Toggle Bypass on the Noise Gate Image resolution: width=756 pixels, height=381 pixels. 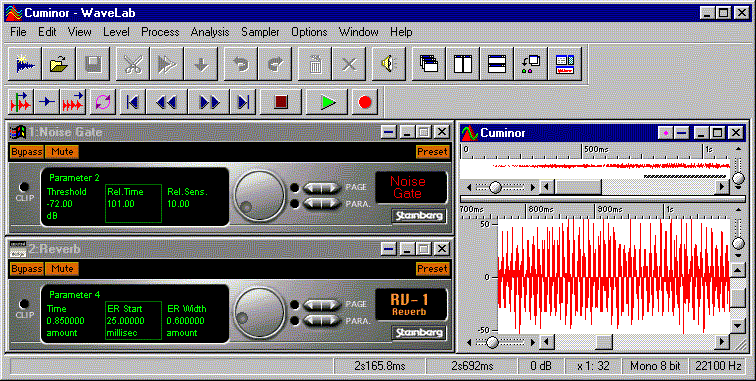[27, 152]
